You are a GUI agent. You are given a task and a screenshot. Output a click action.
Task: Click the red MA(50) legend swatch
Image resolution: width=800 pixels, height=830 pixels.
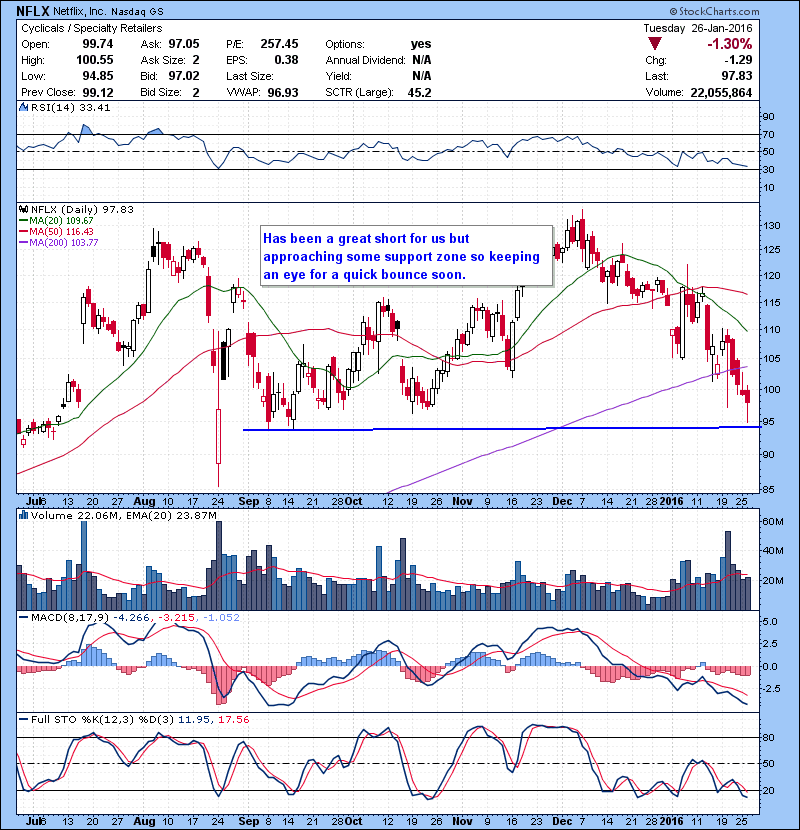click(x=23, y=232)
